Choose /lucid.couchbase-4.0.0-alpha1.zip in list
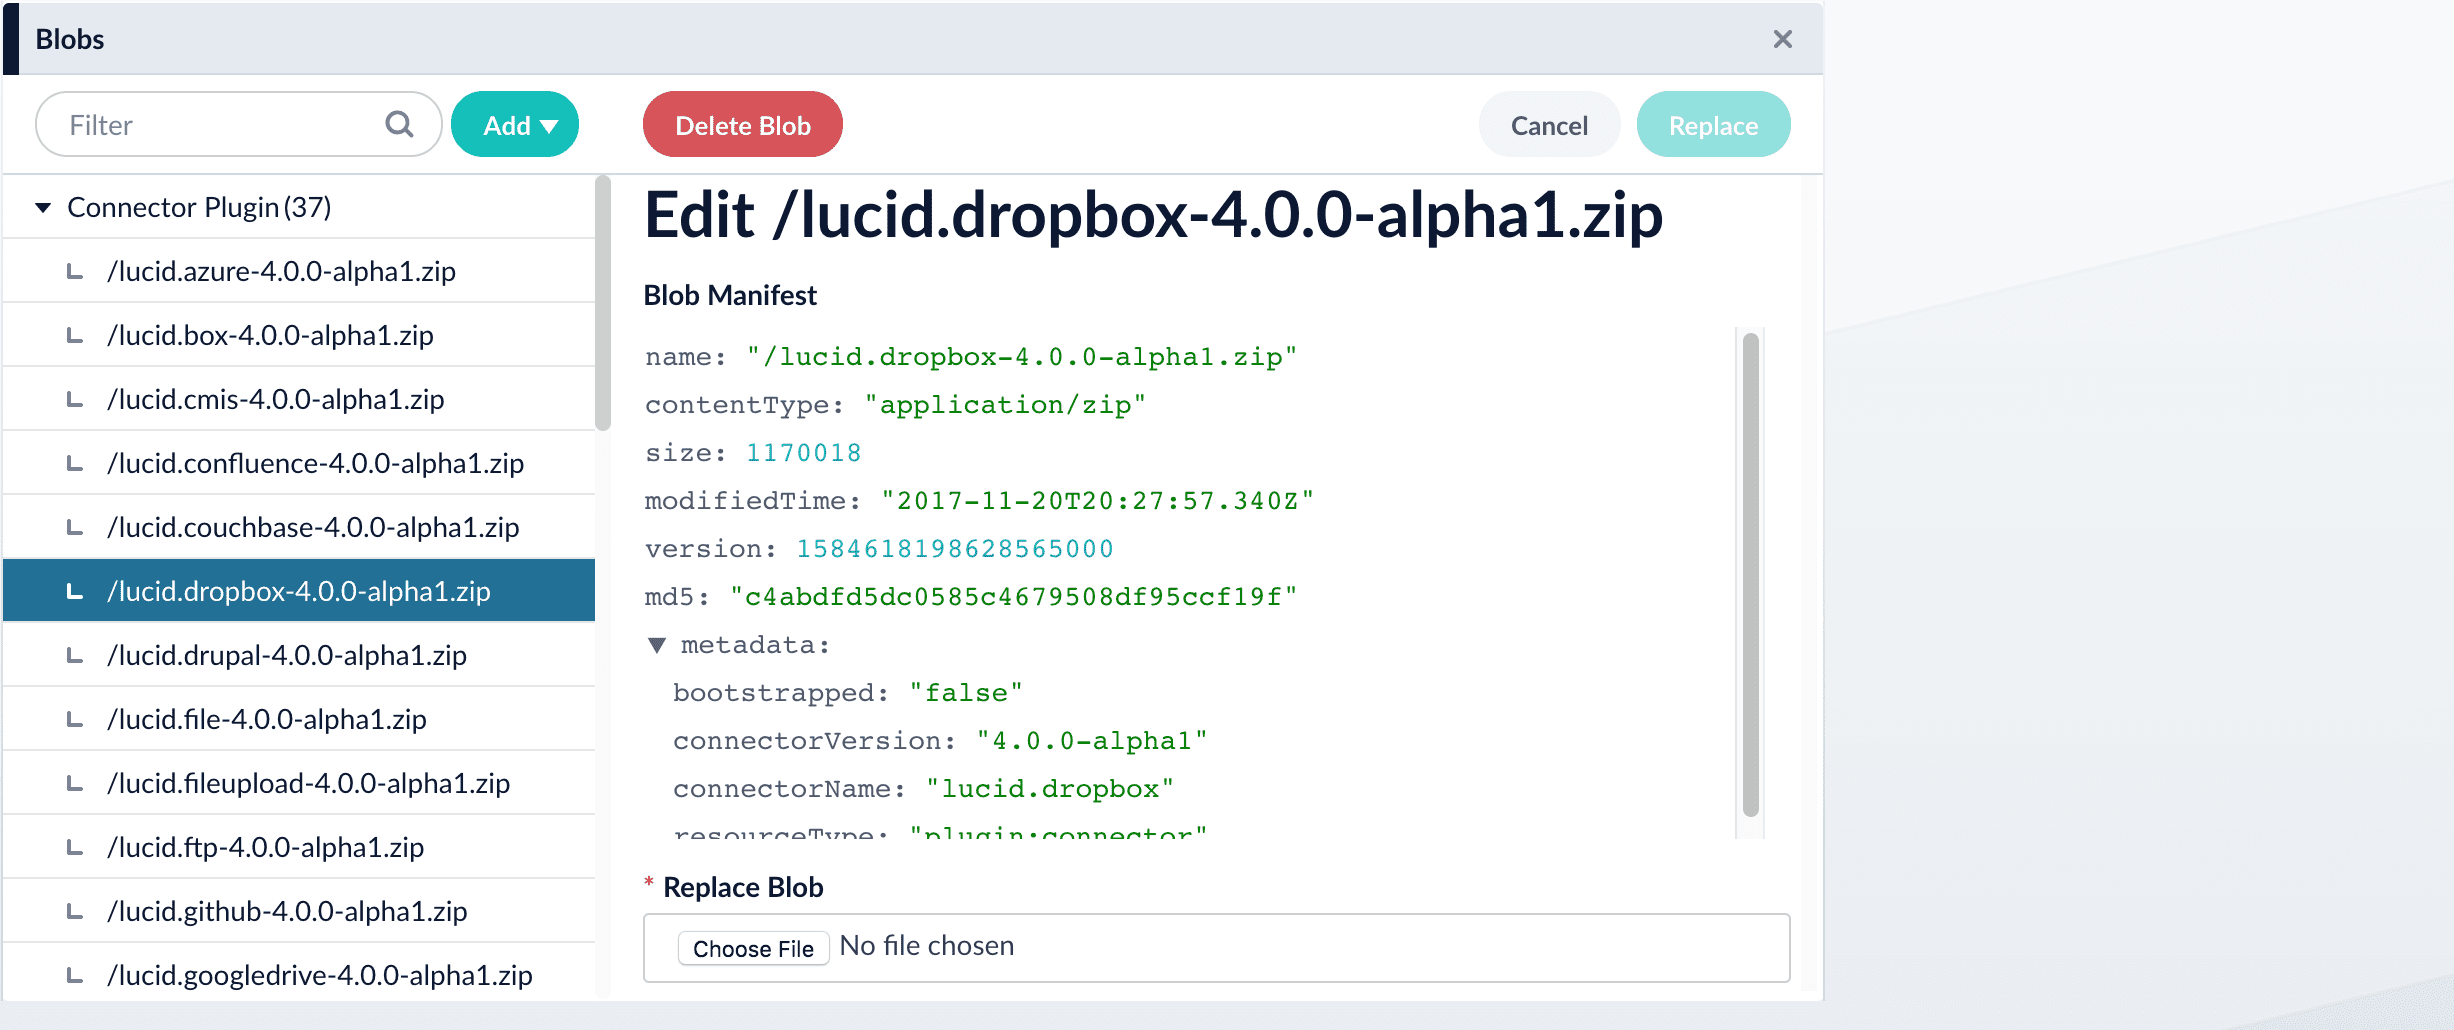This screenshot has width=2454, height=1030. point(299,527)
